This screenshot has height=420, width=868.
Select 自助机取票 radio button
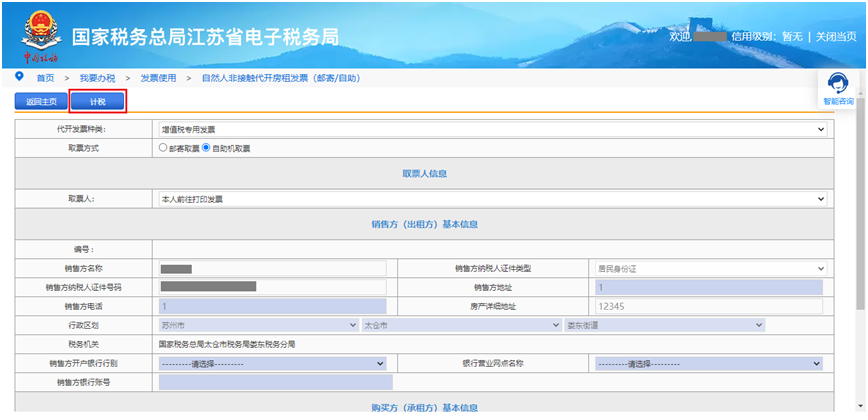click(206, 148)
